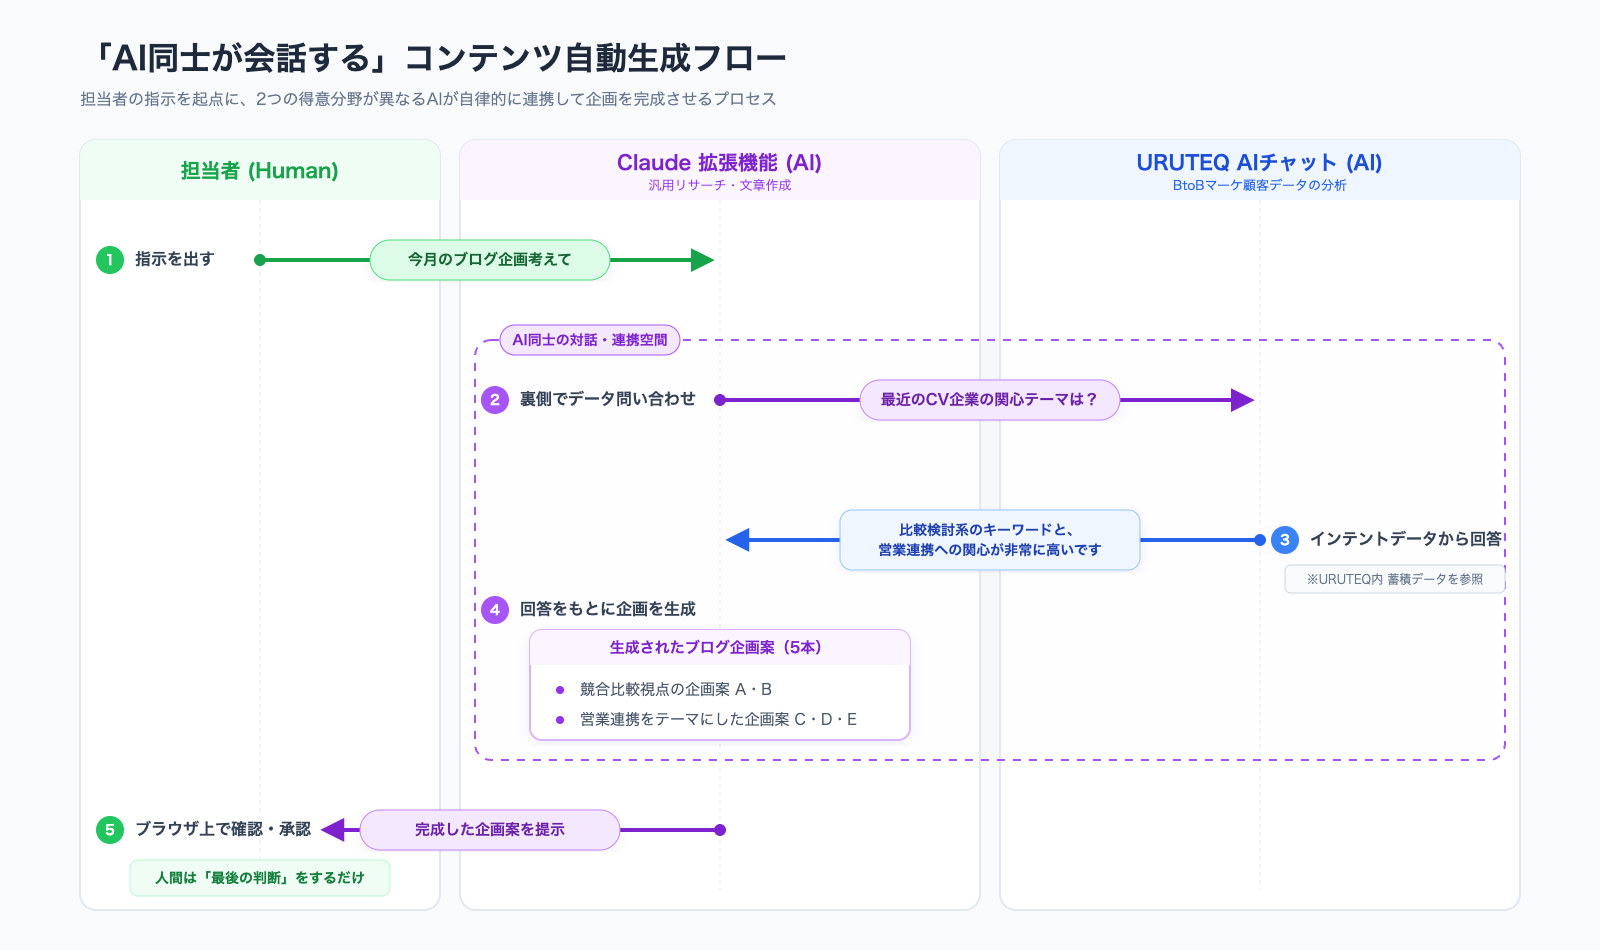Click the 最近のCV企業の関心テーマは？ message pill
Viewport: 1600px width, 950px height.
tap(989, 400)
